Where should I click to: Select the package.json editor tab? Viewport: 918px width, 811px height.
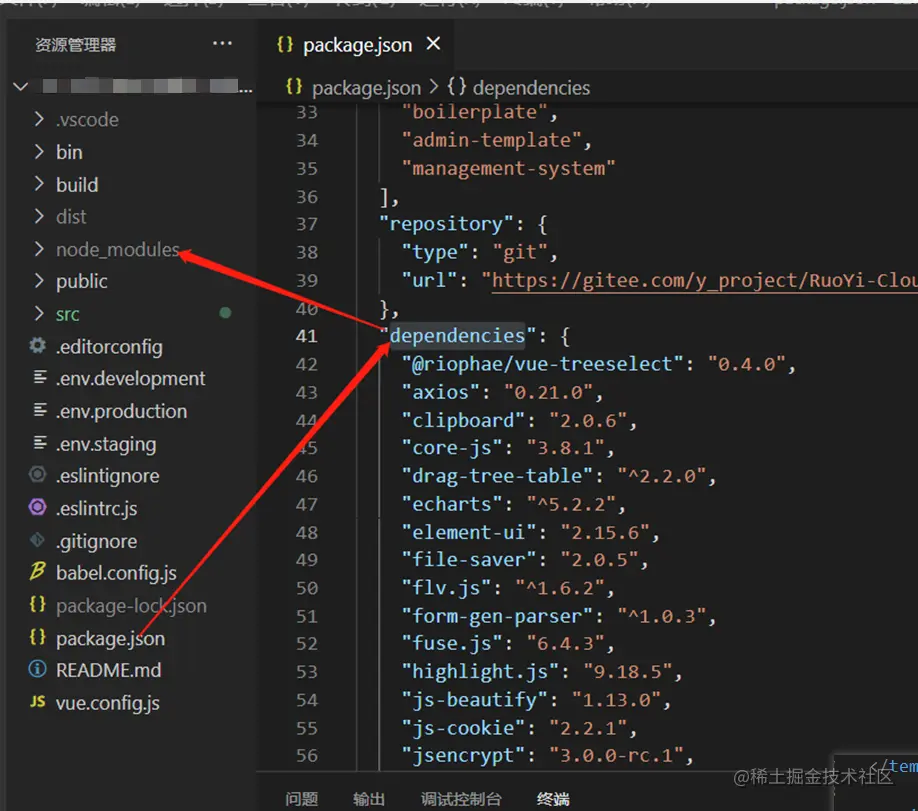tap(355, 45)
